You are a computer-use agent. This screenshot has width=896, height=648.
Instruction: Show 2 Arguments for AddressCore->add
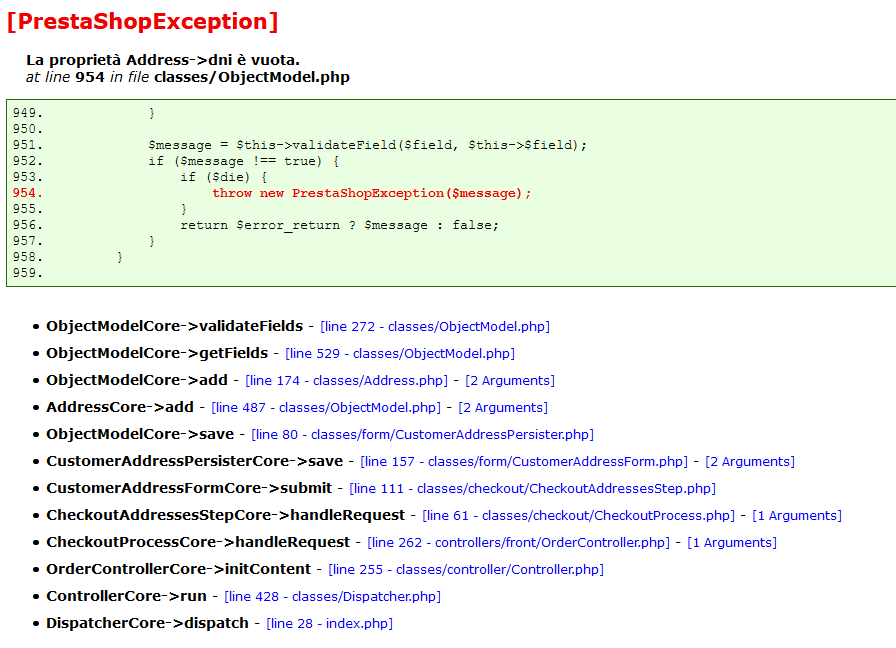coord(503,407)
